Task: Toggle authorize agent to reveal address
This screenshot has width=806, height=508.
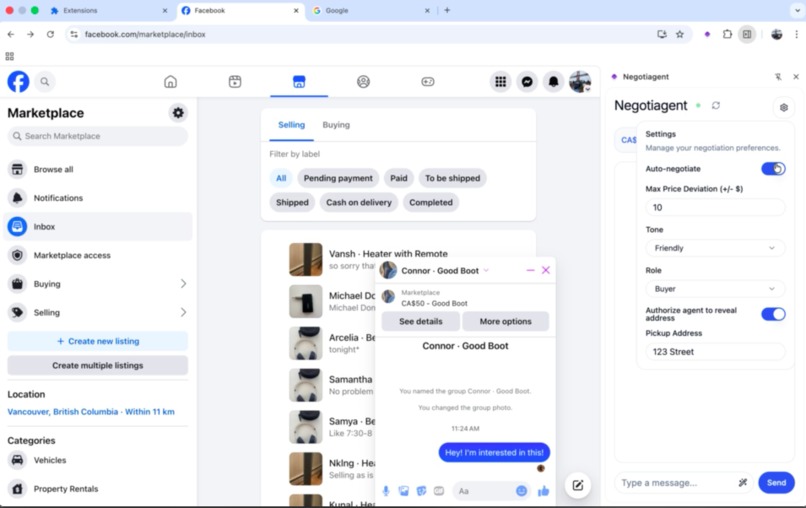Action: coord(773,314)
